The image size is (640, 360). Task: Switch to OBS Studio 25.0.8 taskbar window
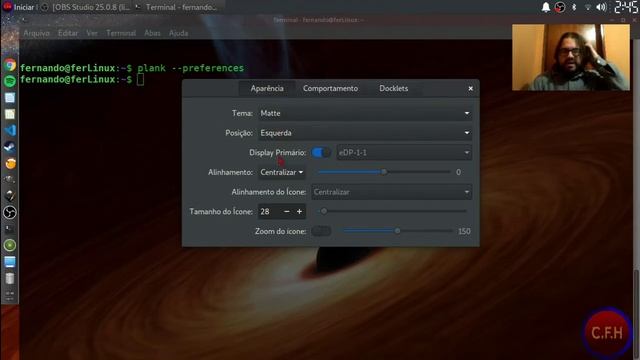coord(87,7)
